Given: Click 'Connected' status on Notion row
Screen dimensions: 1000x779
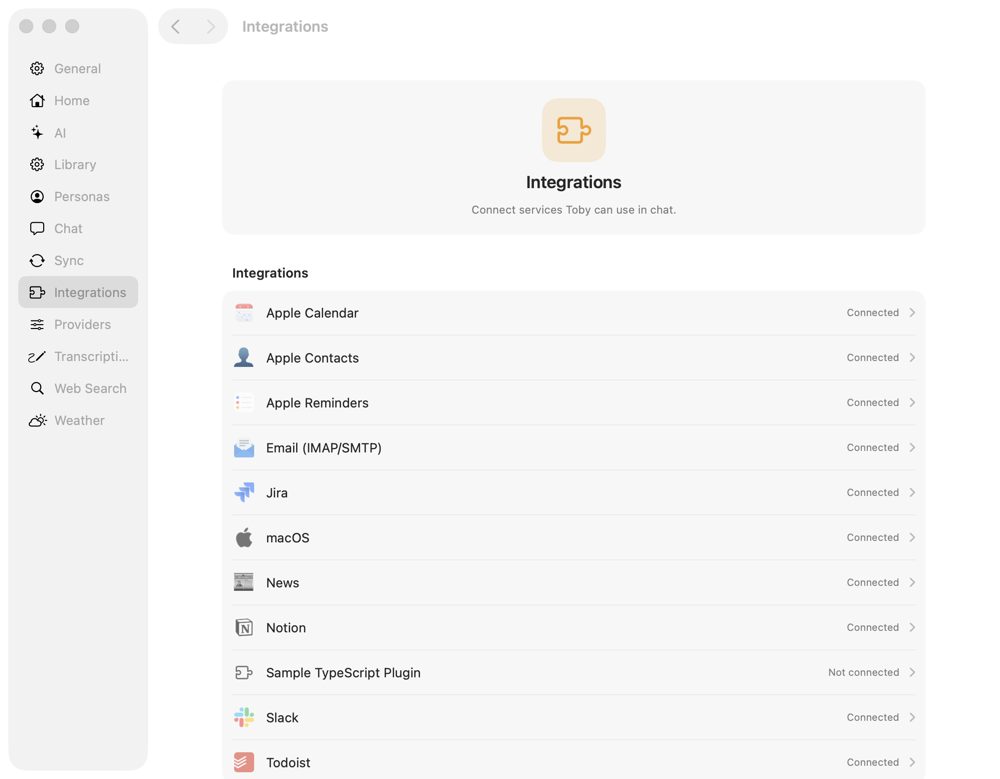Looking at the screenshot, I should coord(872,627).
